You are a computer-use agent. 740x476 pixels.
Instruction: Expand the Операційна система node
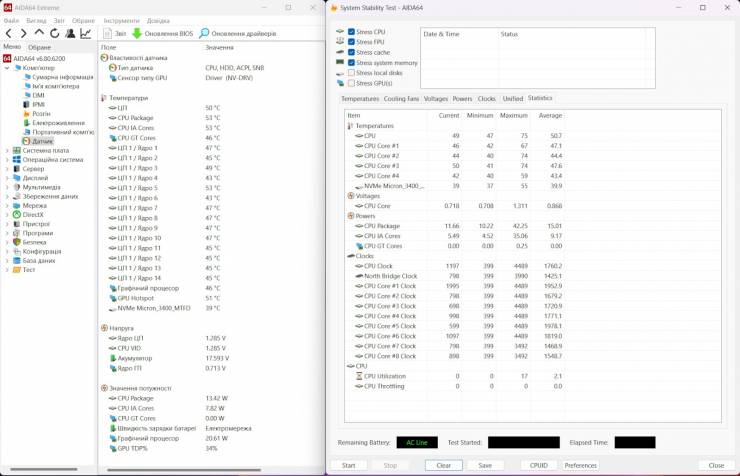[x=7, y=159]
